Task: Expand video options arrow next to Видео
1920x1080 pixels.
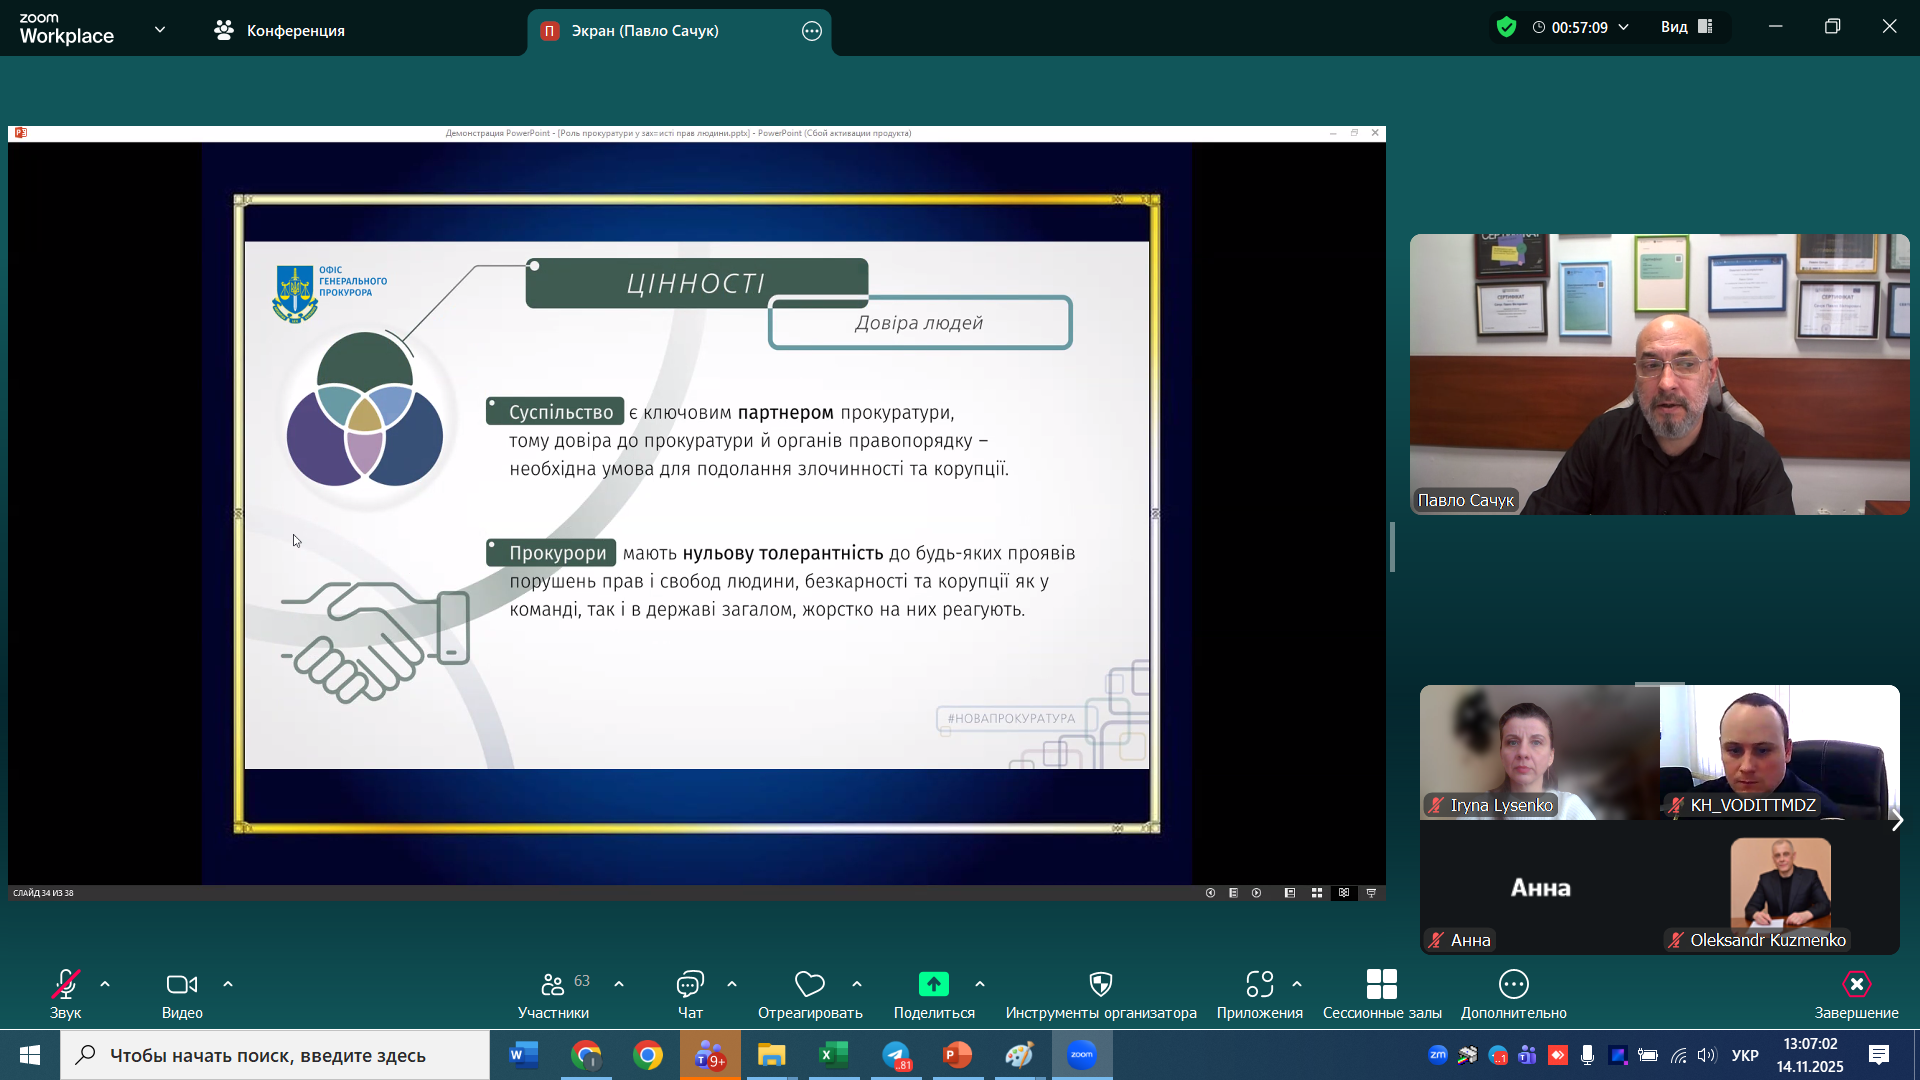Action: point(228,985)
